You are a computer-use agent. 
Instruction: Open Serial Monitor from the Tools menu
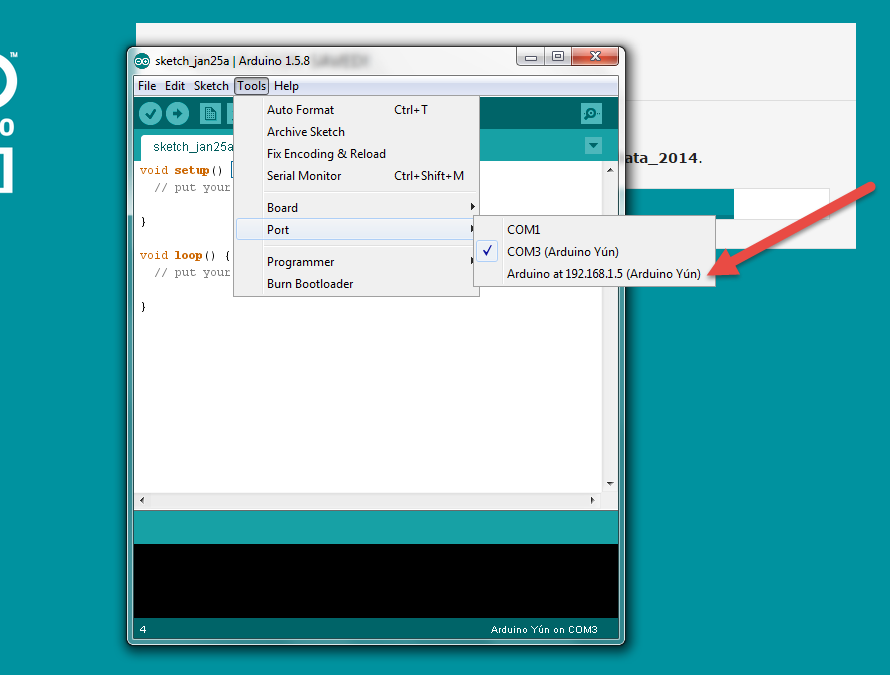click(356, 176)
